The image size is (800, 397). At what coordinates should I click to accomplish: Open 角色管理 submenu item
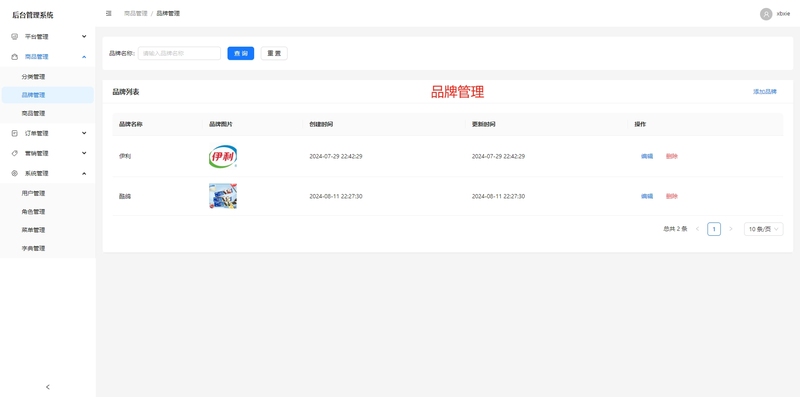coord(48,212)
